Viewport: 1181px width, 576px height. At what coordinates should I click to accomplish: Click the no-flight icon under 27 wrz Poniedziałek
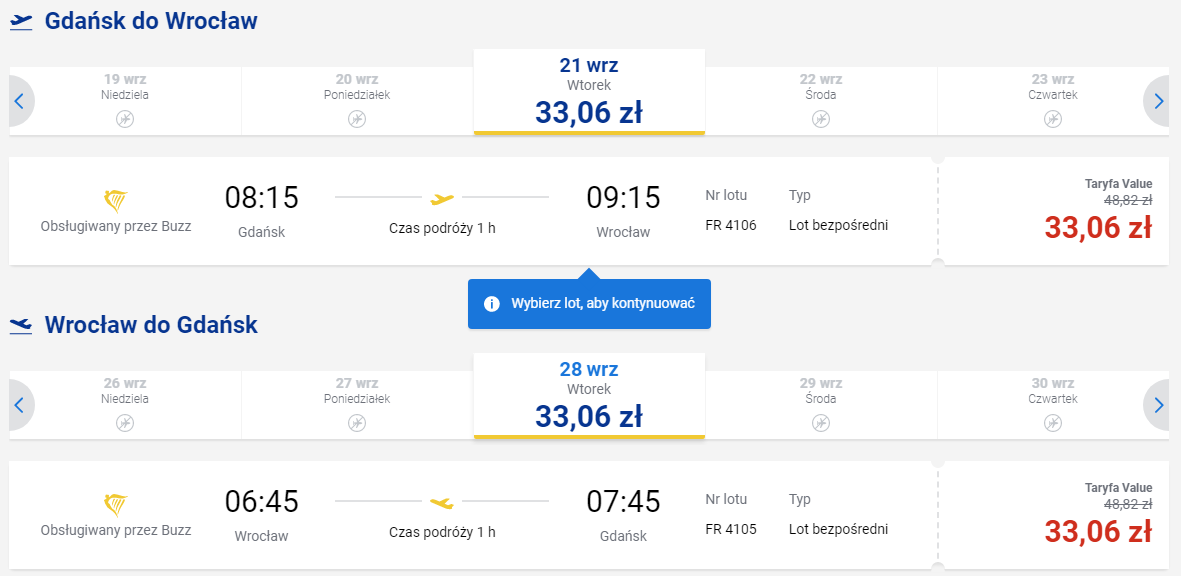coord(357,423)
